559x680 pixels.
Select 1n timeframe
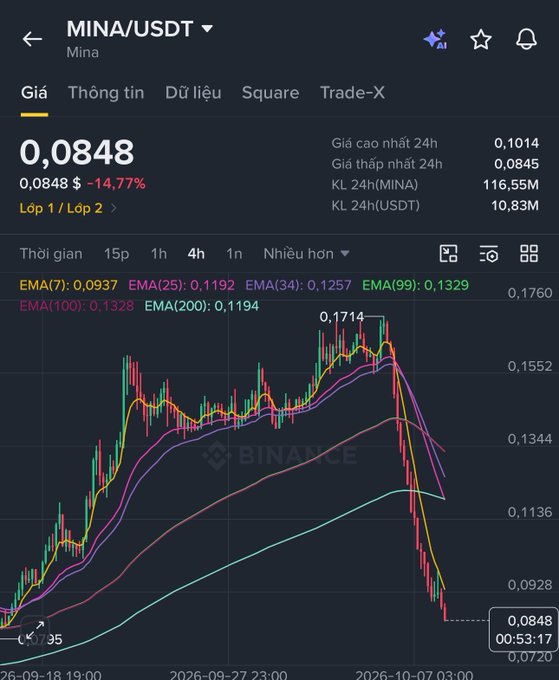234,254
